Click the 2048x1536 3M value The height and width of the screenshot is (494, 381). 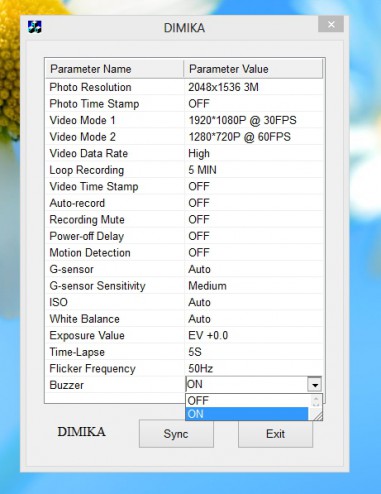click(223, 87)
